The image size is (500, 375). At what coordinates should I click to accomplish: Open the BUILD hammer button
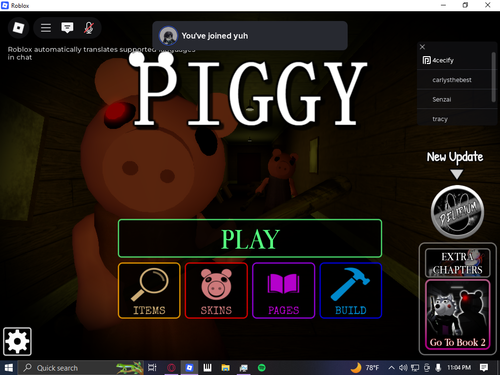351,290
